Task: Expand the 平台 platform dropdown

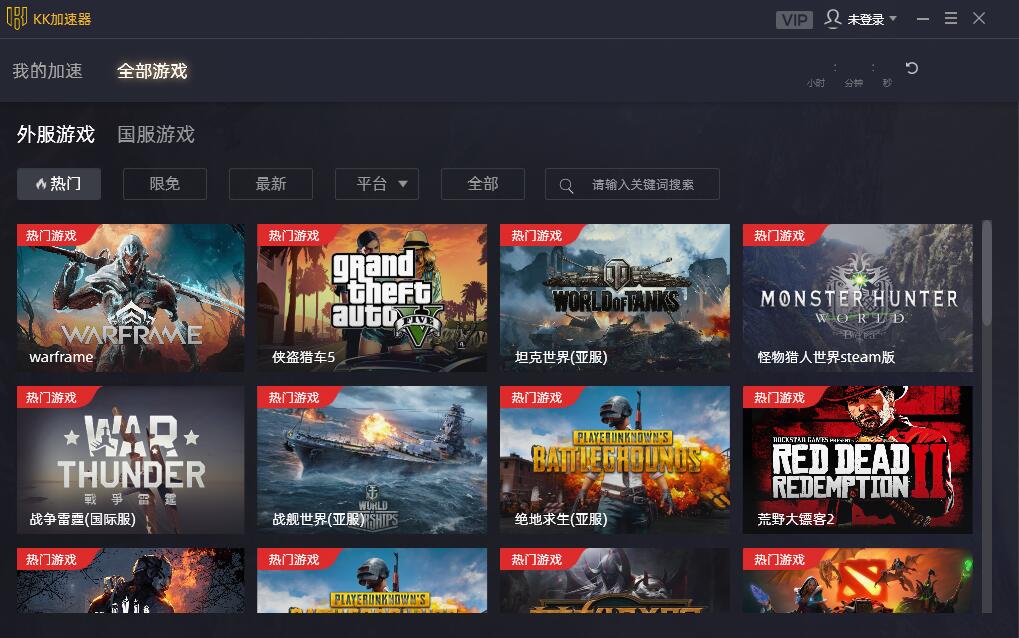Action: 376,183
